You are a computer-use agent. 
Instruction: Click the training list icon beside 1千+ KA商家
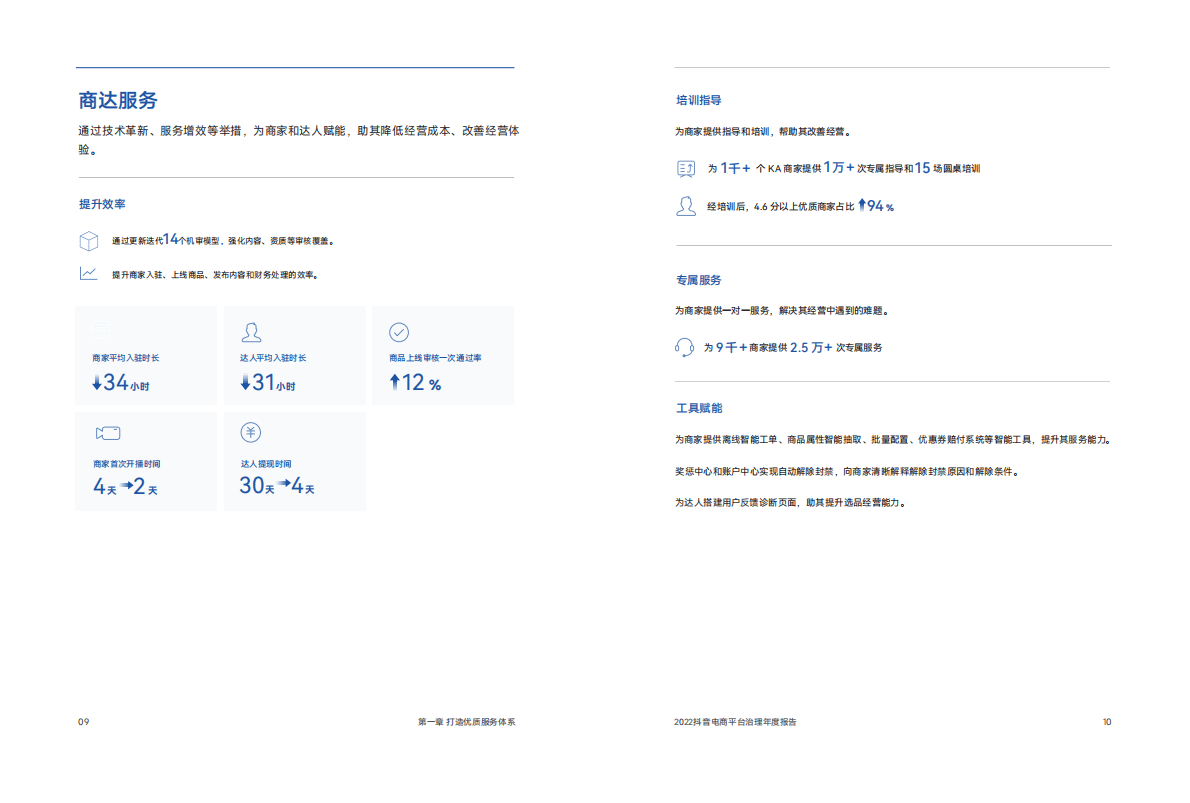(x=686, y=168)
